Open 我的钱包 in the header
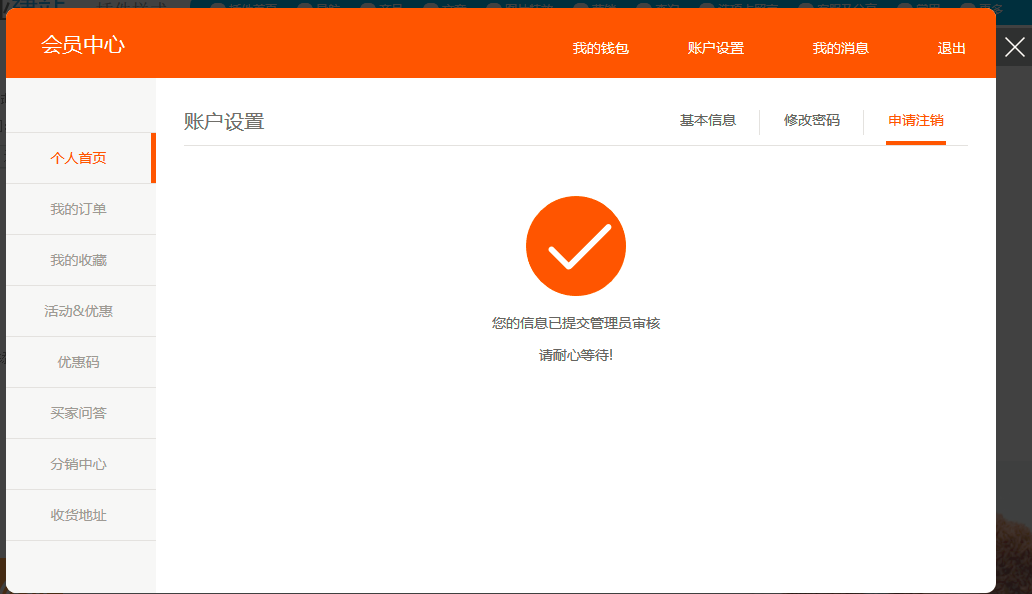The width and height of the screenshot is (1032, 594). pyautogui.click(x=600, y=48)
